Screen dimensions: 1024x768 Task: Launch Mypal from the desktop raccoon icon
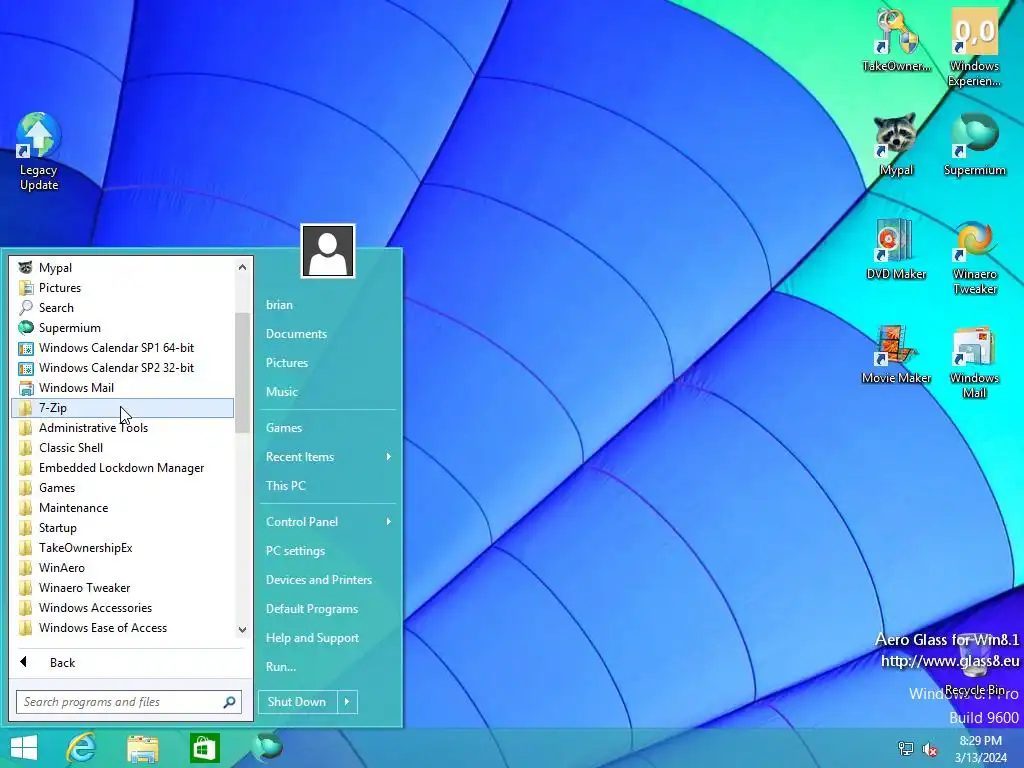896,144
